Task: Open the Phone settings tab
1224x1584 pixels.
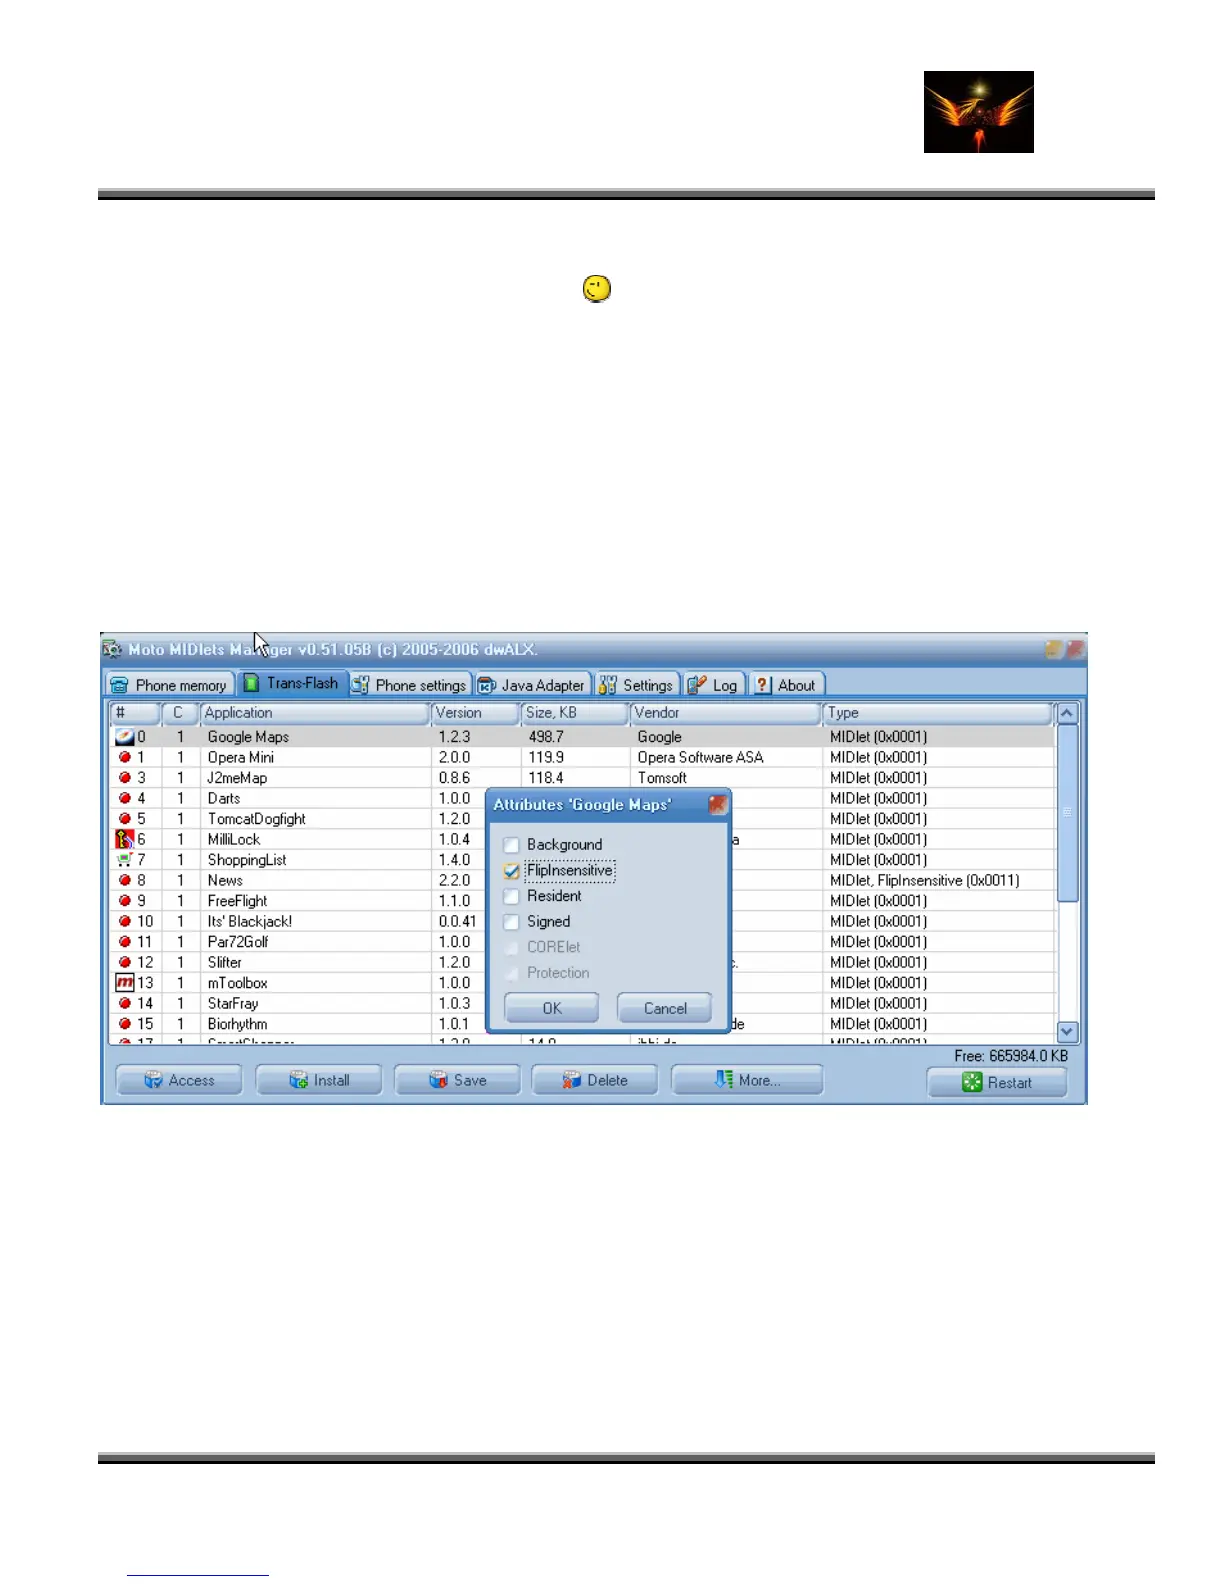Action: (410, 685)
